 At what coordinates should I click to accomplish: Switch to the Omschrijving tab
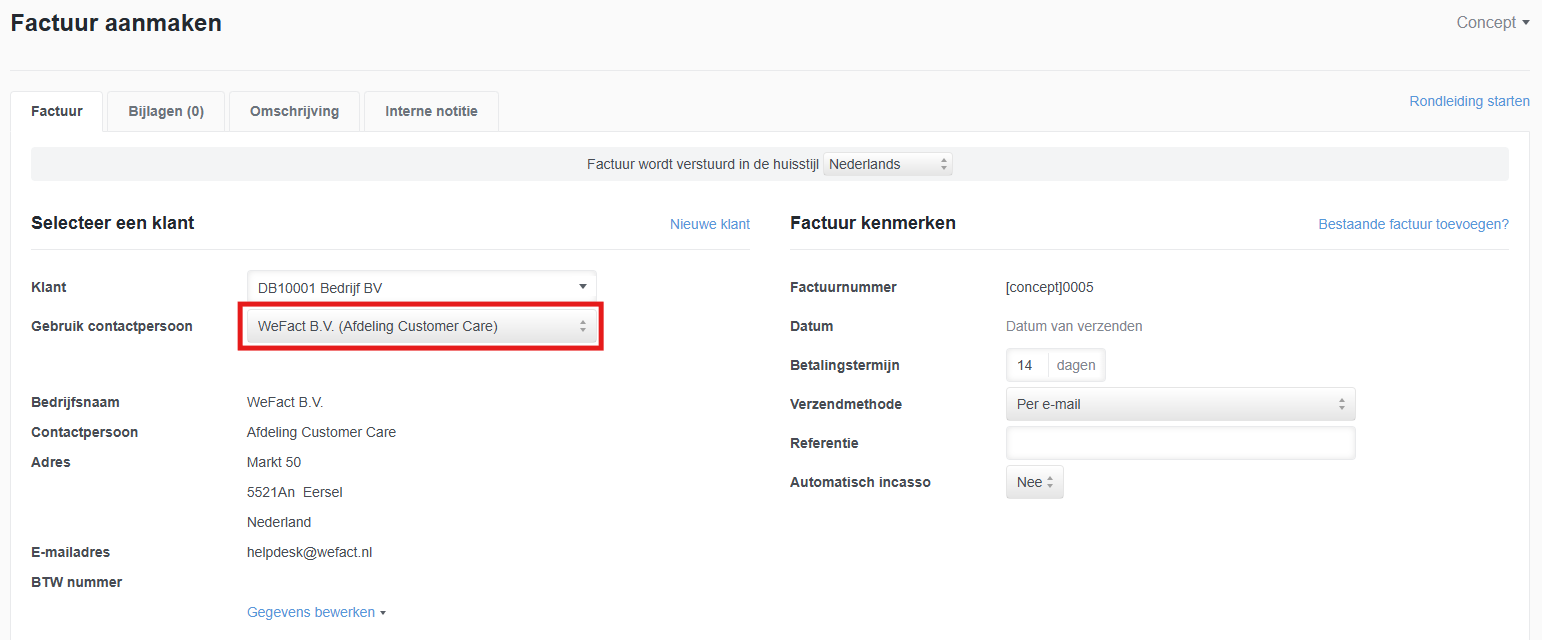[294, 111]
